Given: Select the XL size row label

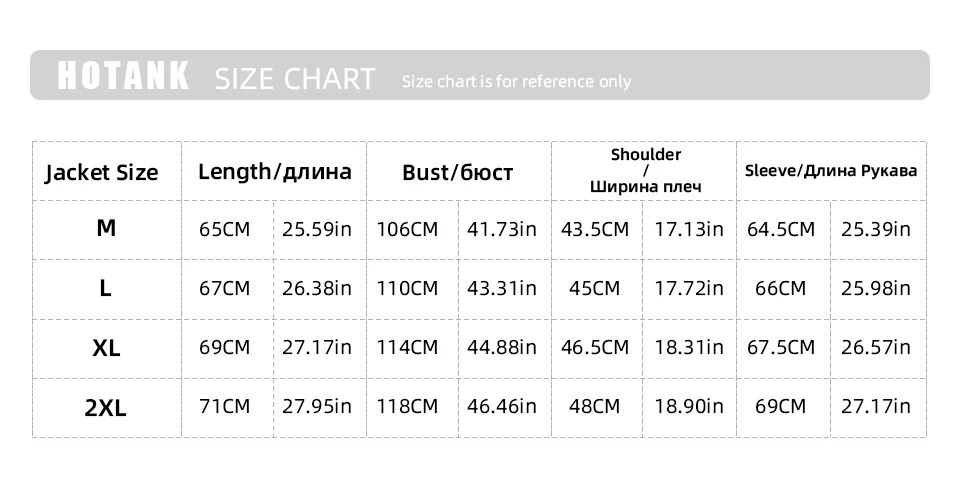Looking at the screenshot, I should (106, 348).
